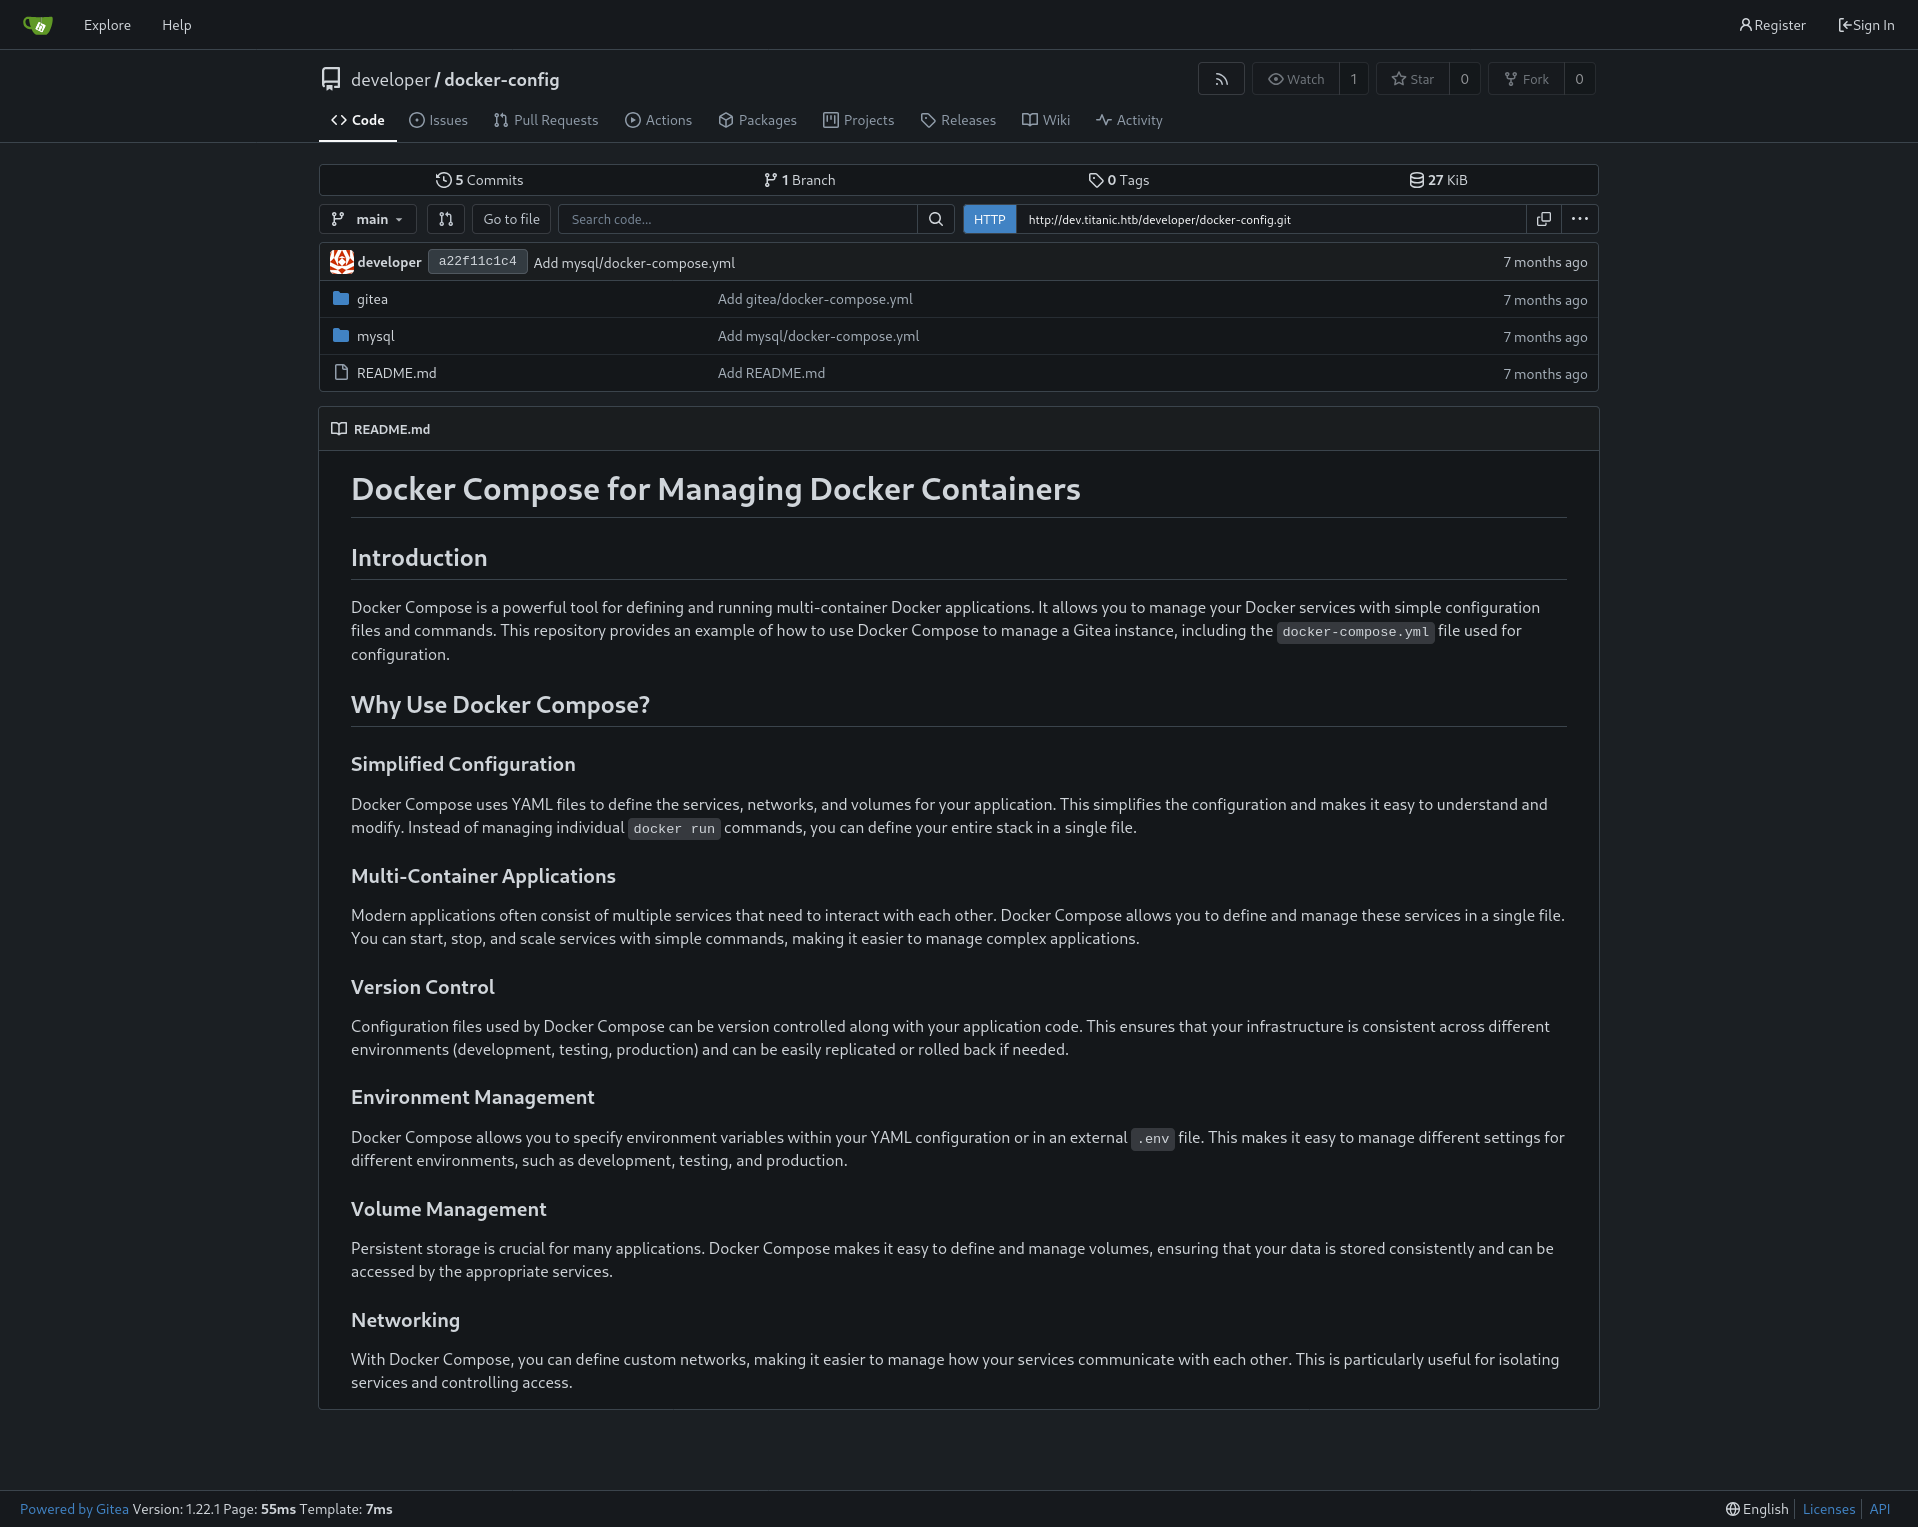Click the watchers count 1
This screenshot has height=1527, width=1918.
(x=1354, y=79)
